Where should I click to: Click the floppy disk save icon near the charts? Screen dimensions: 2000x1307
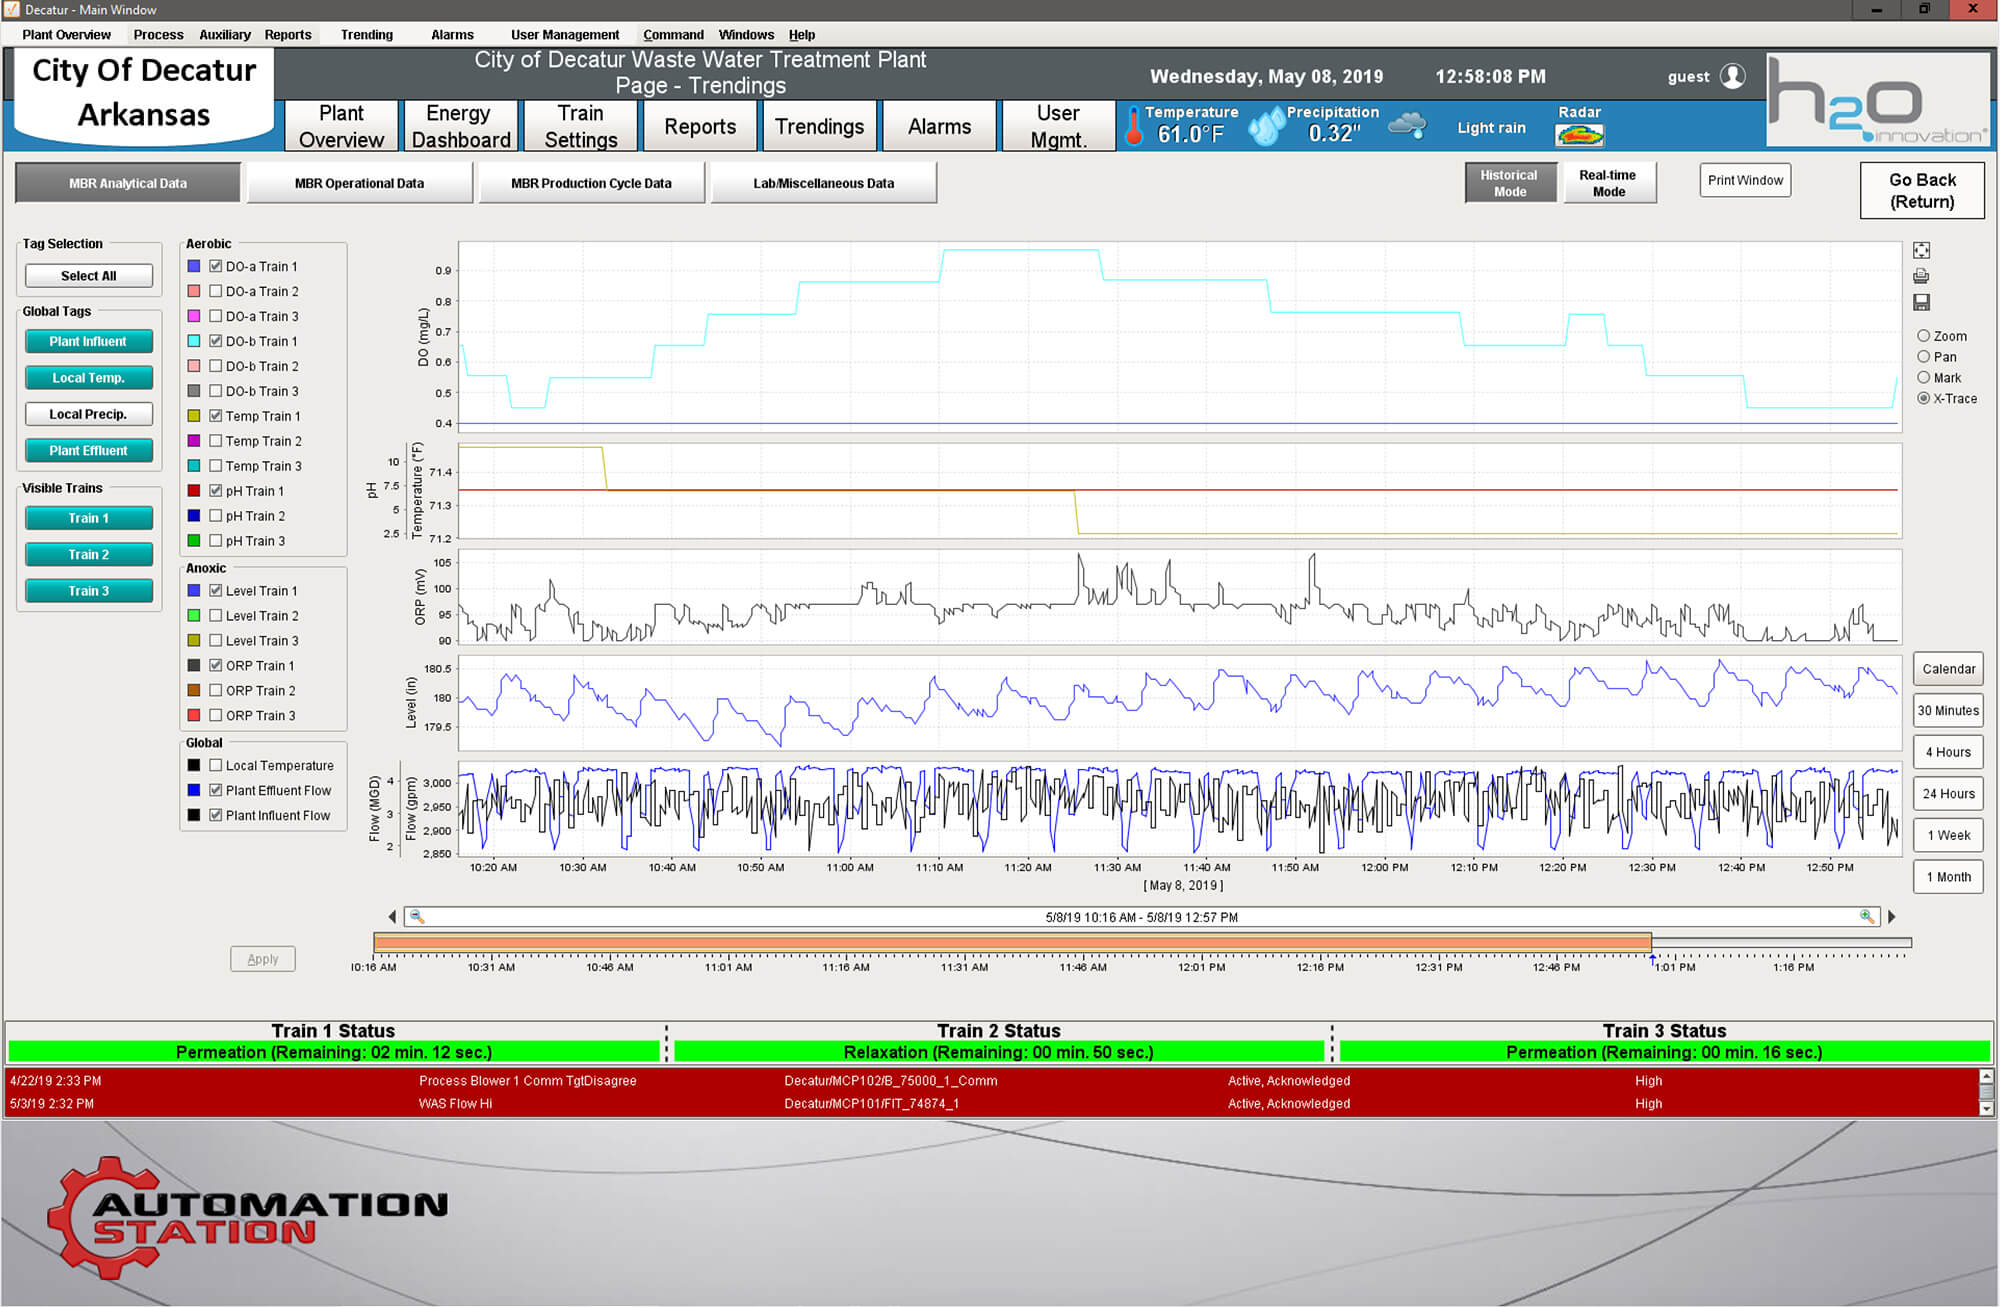(x=1922, y=302)
